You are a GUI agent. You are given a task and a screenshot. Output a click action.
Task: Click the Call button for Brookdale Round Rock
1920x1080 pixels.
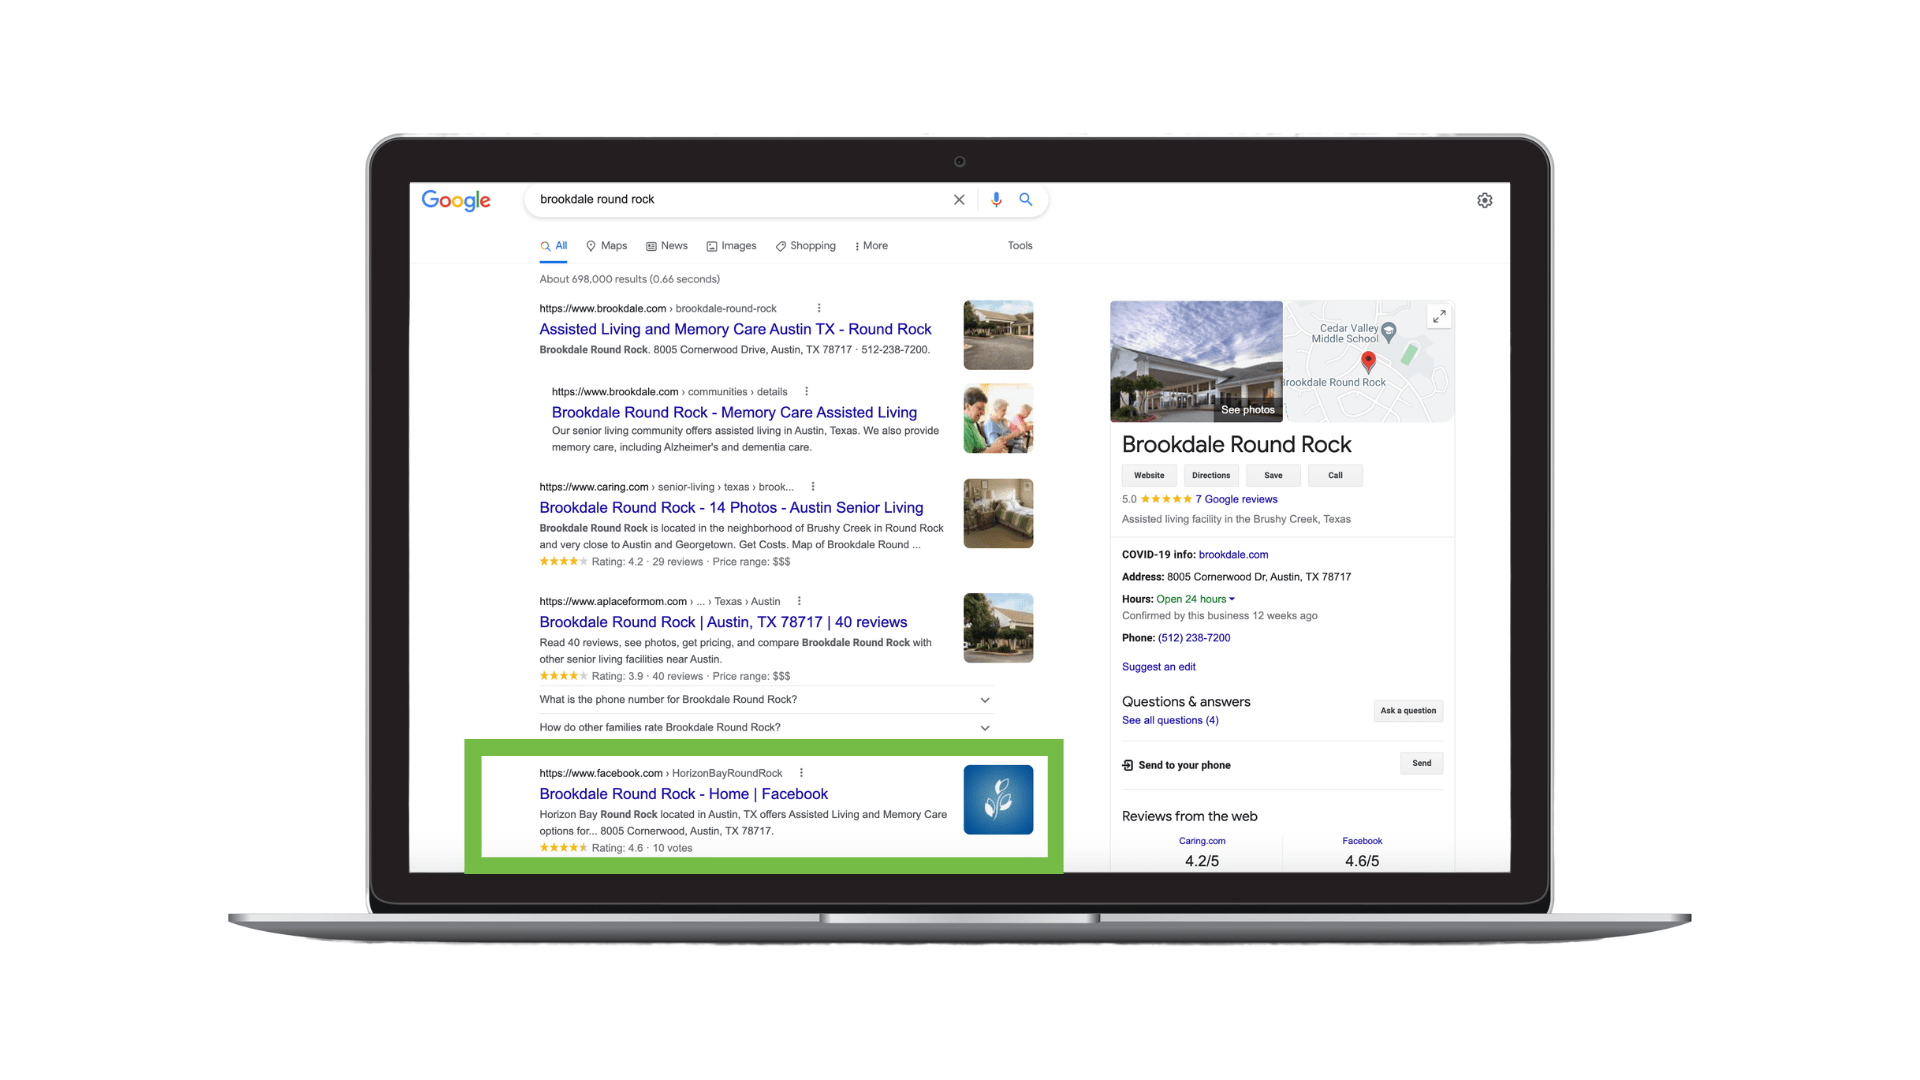coord(1336,475)
